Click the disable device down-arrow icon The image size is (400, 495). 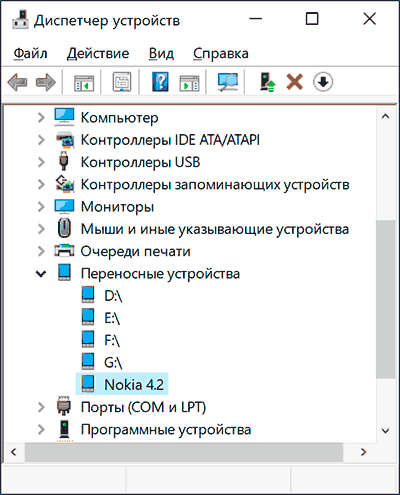[323, 82]
